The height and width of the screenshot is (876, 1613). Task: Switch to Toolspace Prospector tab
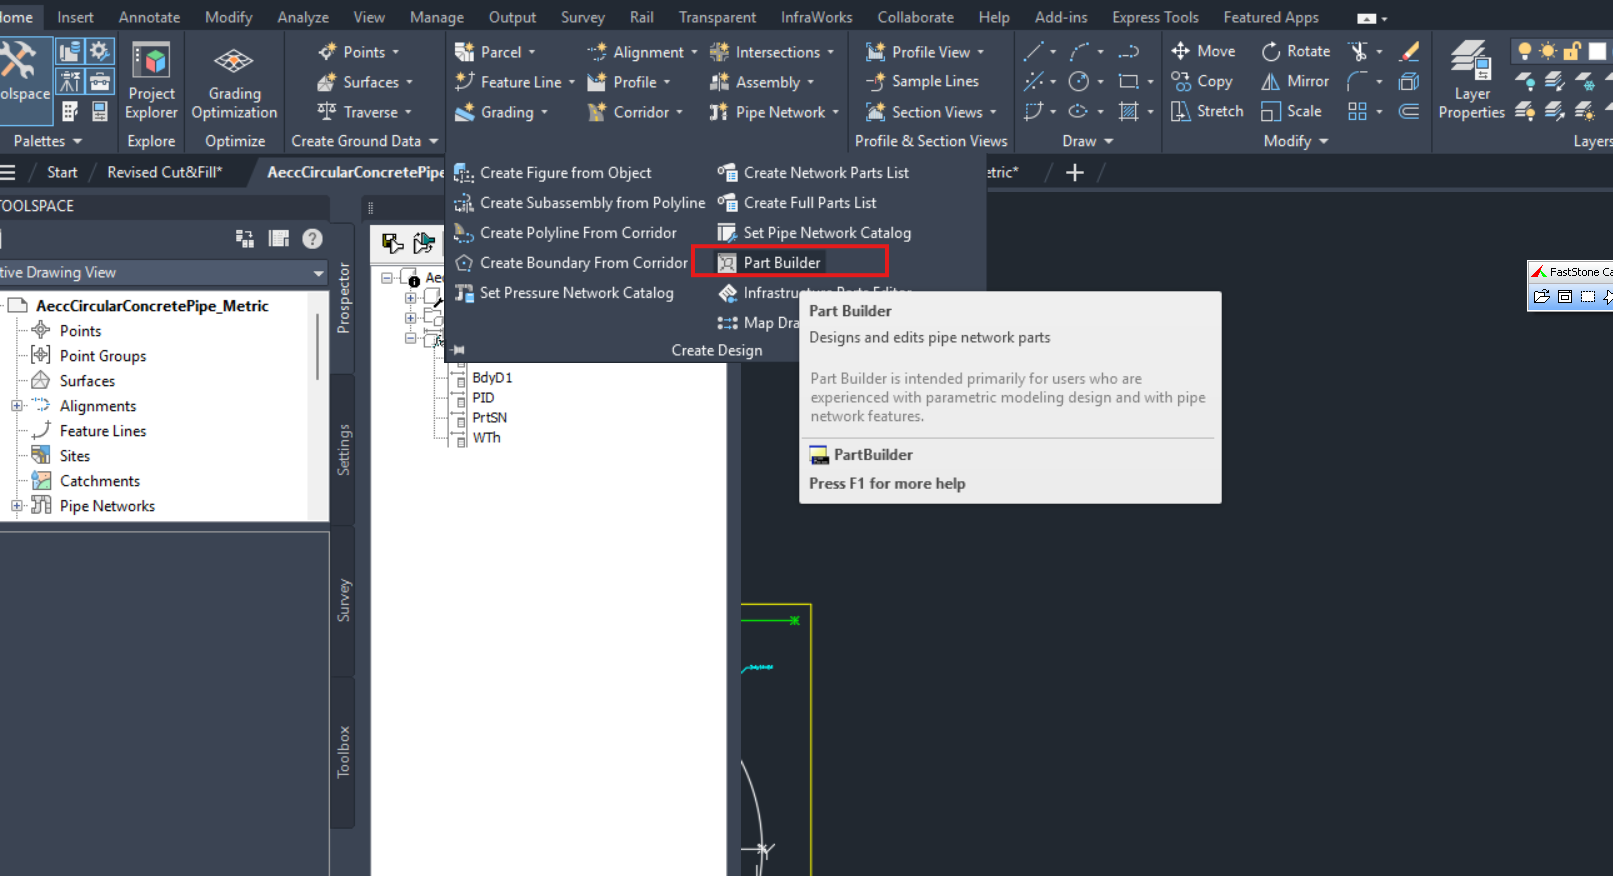(343, 298)
